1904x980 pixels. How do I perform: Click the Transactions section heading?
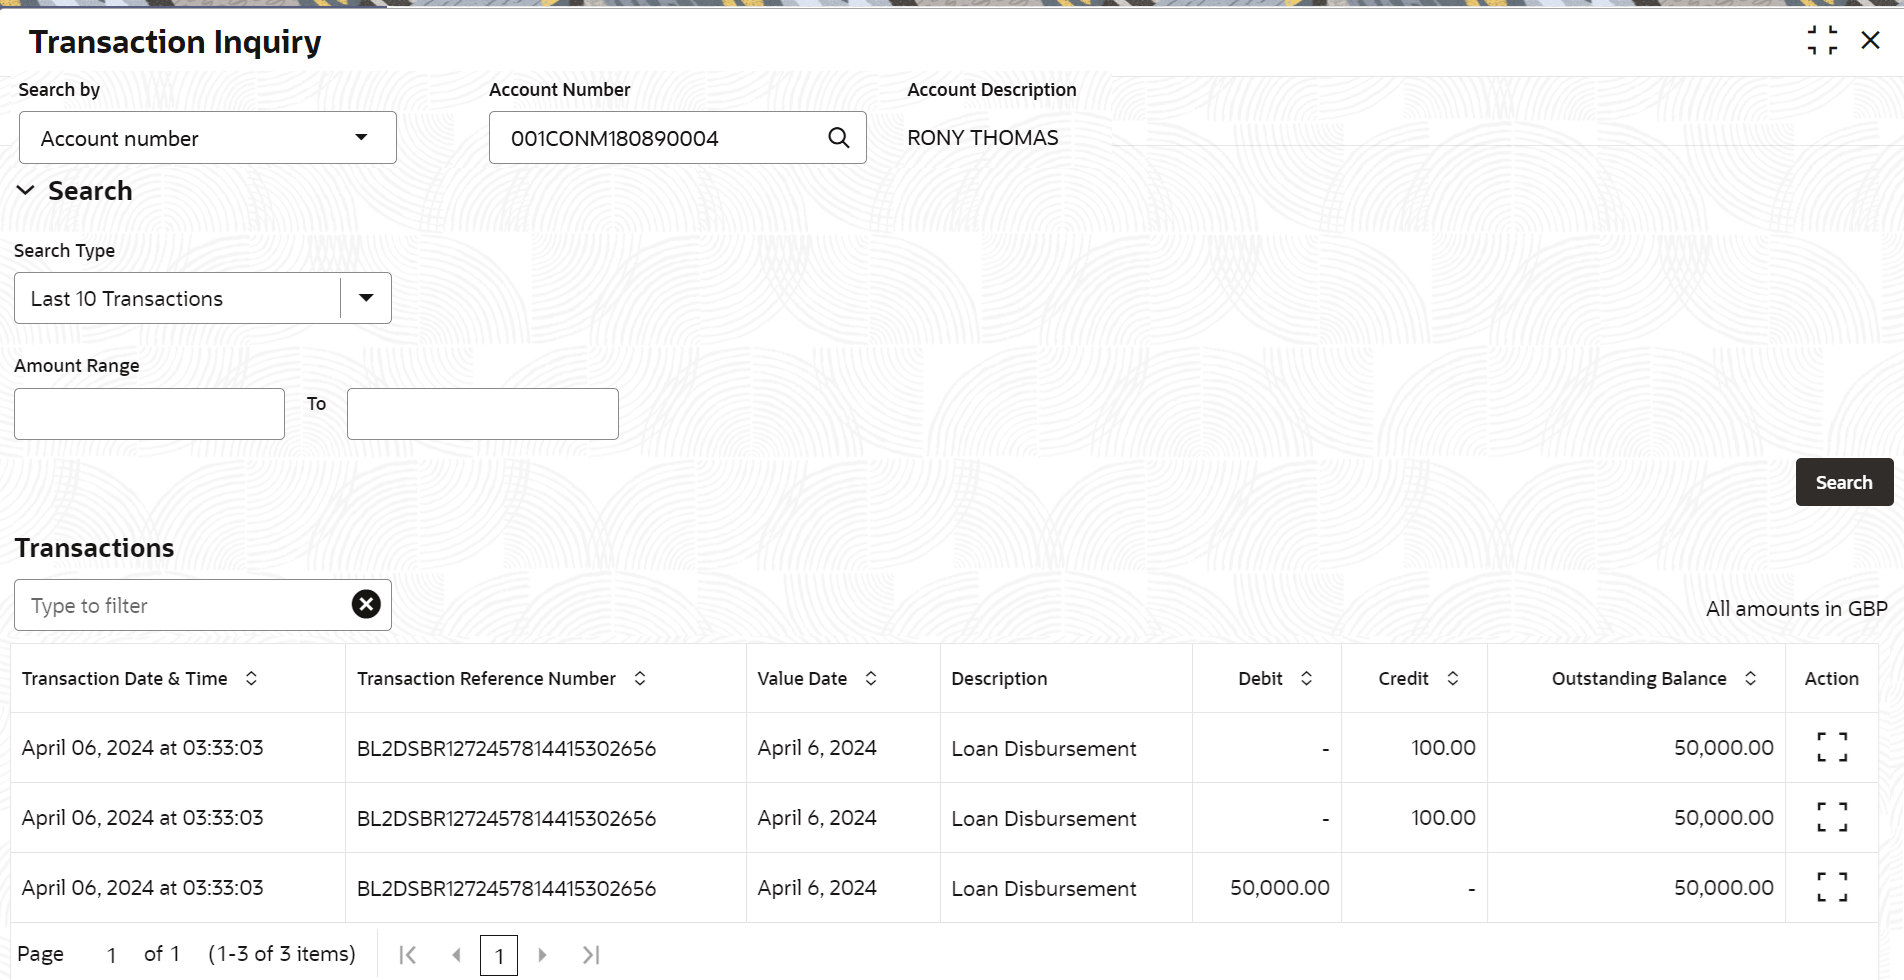click(x=94, y=548)
